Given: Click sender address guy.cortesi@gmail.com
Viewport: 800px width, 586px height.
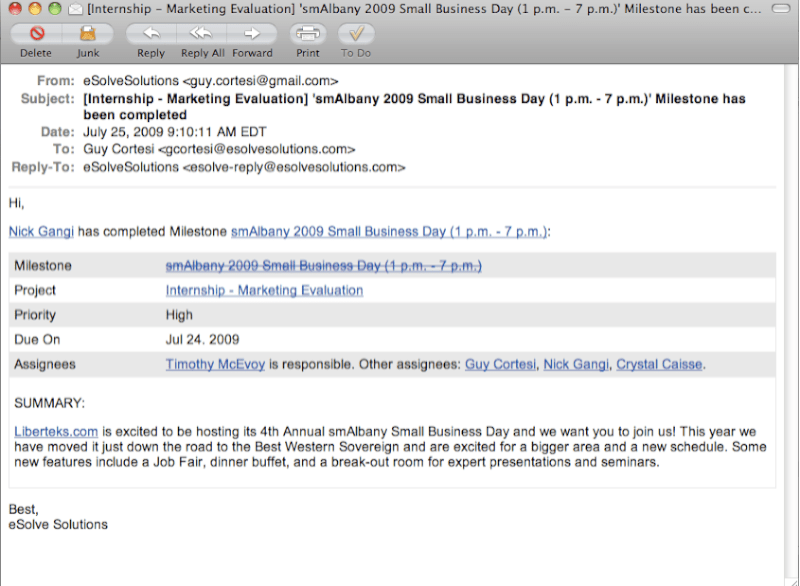Looking at the screenshot, I should click(260, 81).
